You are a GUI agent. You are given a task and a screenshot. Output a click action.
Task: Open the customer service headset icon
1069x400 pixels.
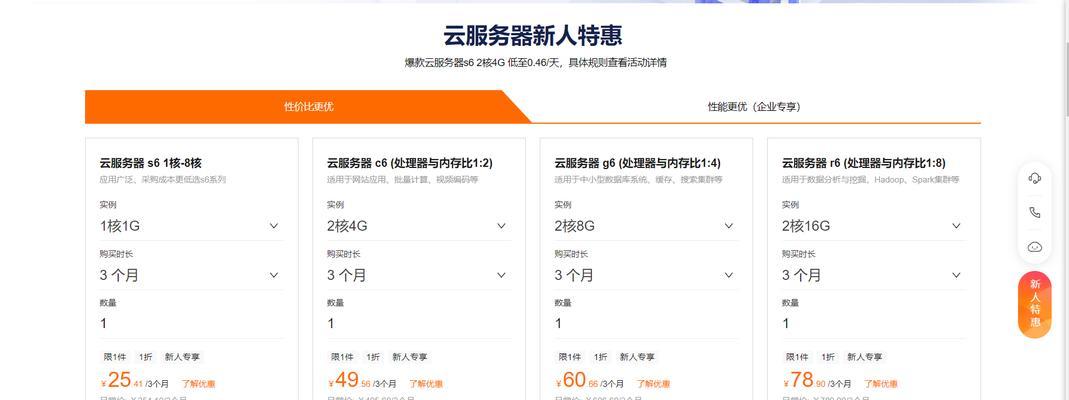coord(1034,179)
